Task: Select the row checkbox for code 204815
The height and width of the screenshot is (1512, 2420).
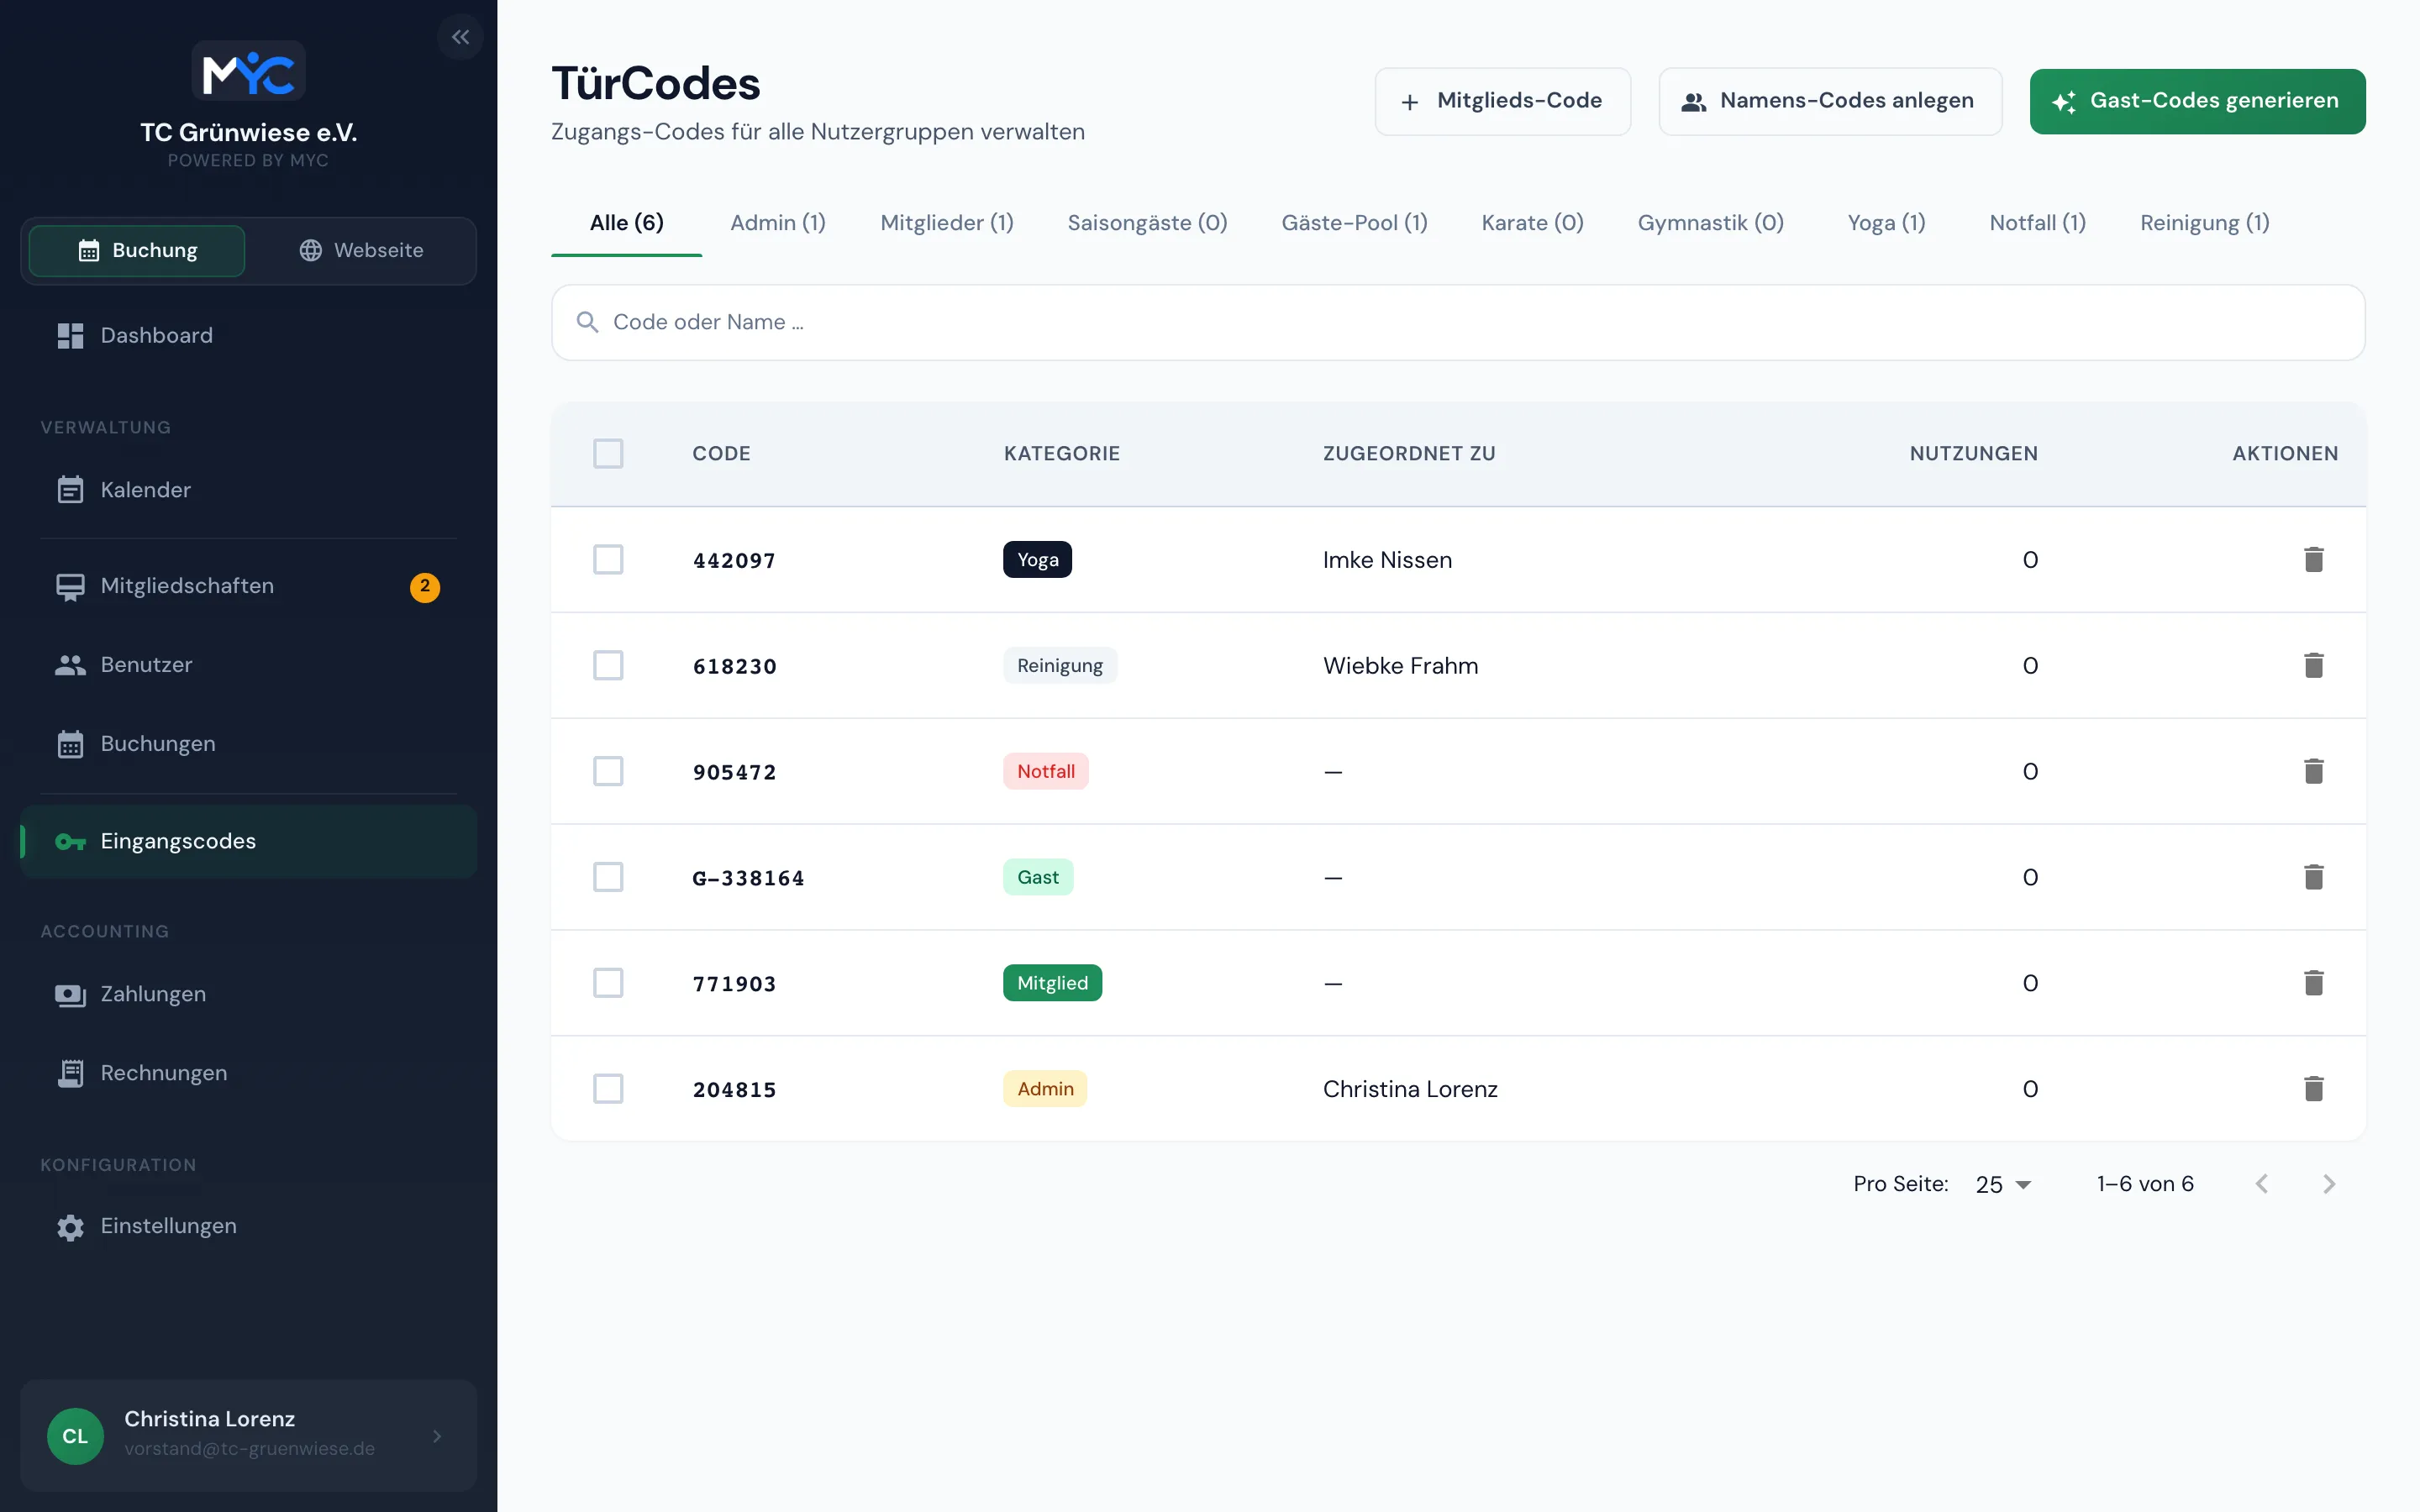Action: pyautogui.click(x=608, y=1088)
